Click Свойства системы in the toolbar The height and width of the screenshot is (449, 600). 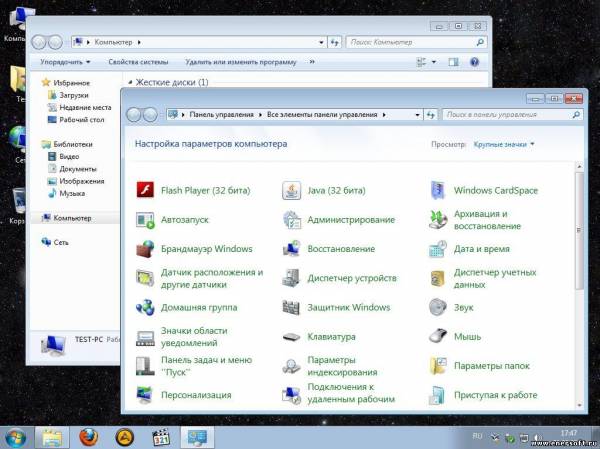138,62
